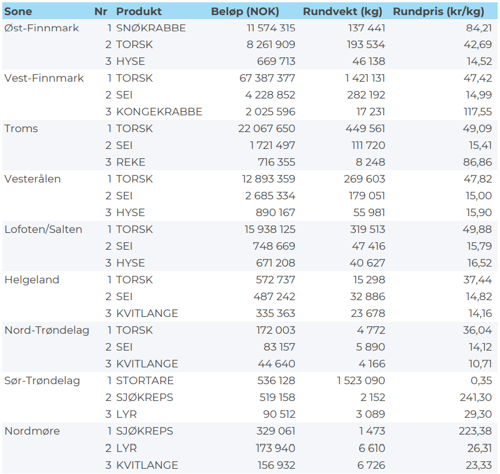The height and width of the screenshot is (474, 500).
Task: Click the Rundvekt (kg) column header
Action: tap(342, 12)
